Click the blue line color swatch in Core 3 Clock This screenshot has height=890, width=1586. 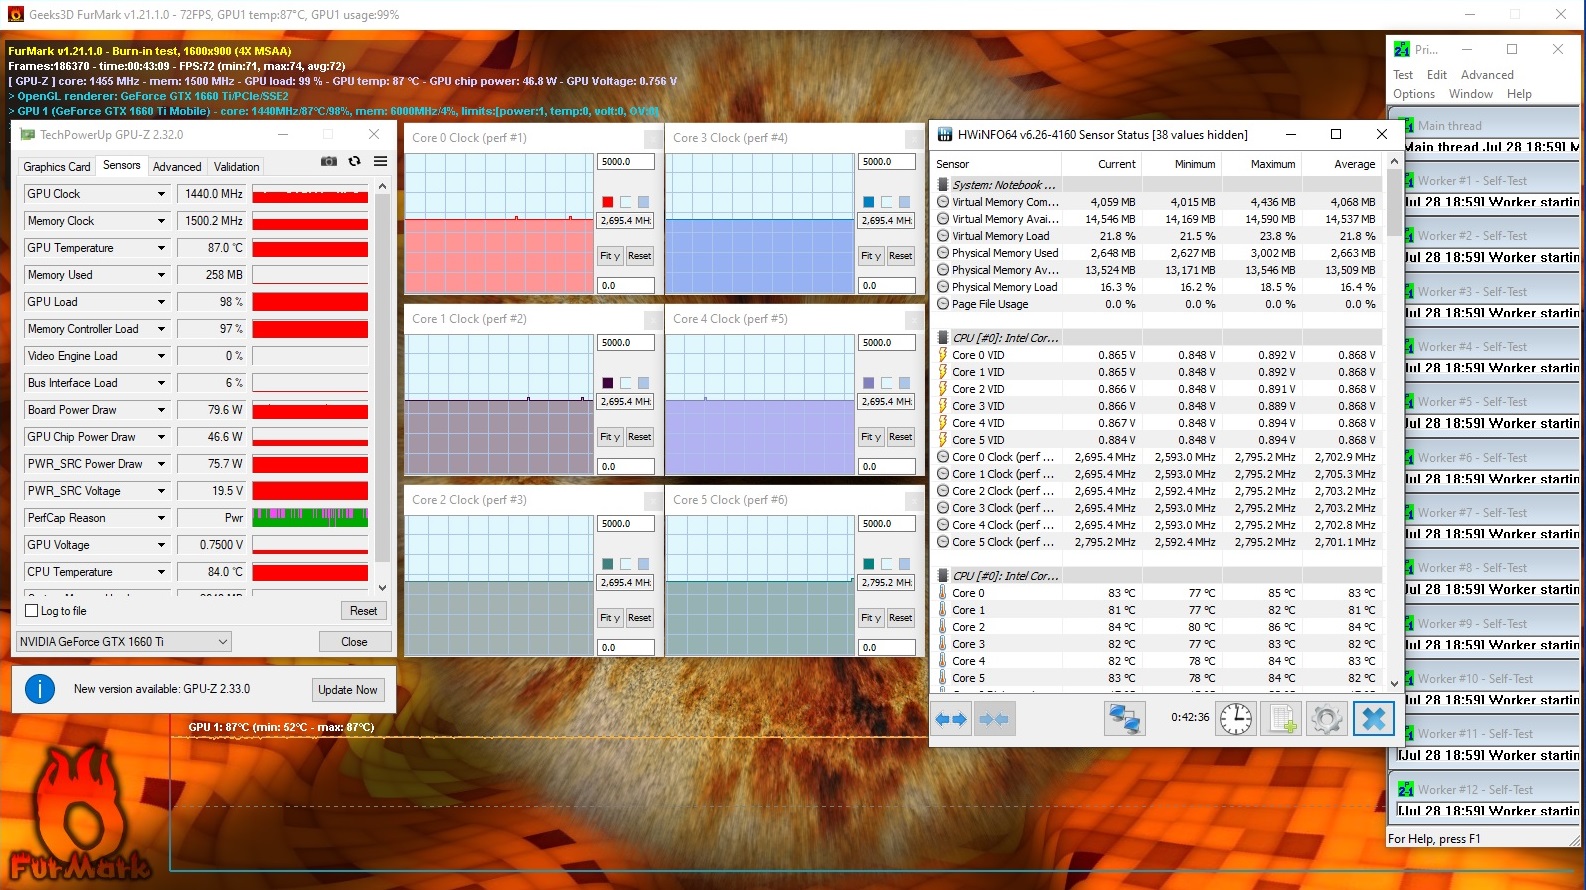pyautogui.click(x=868, y=202)
